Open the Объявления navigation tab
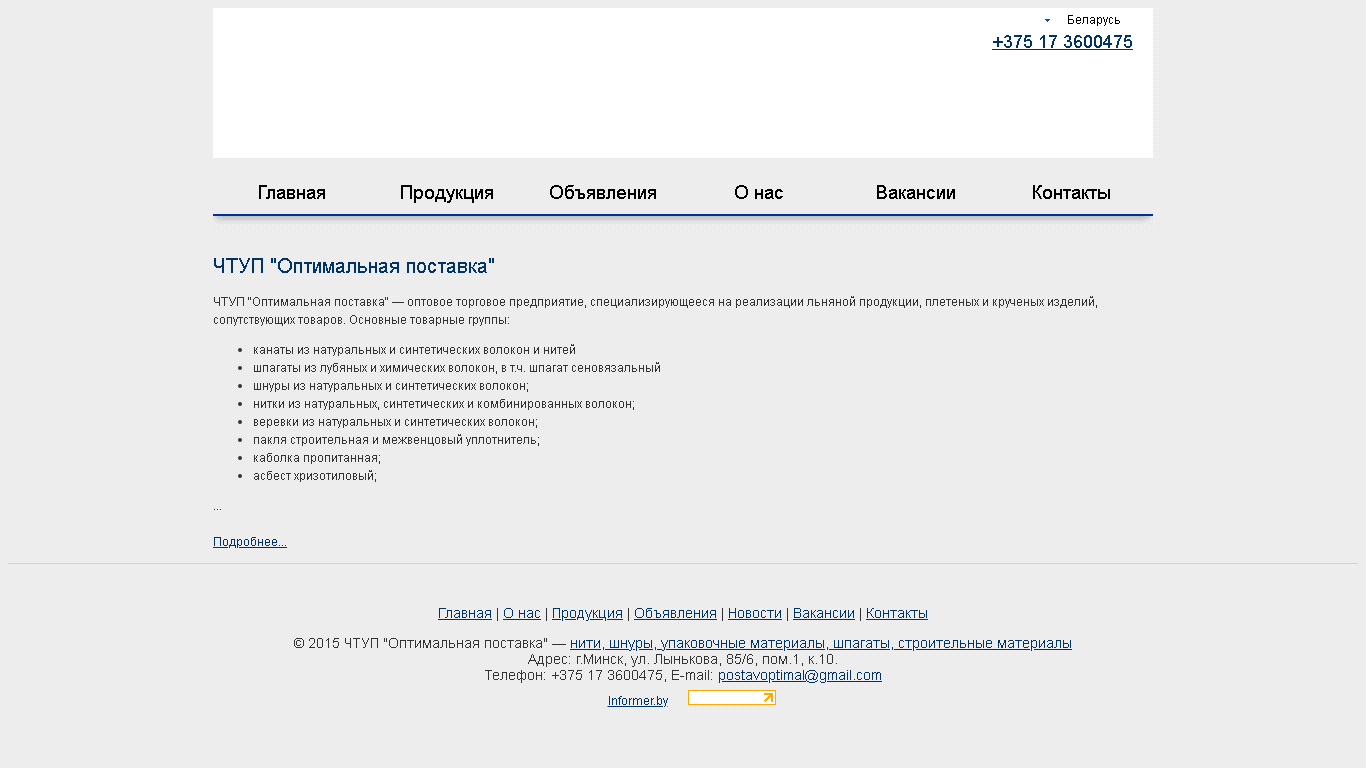Screen dimensions: 1366x768 coord(603,193)
